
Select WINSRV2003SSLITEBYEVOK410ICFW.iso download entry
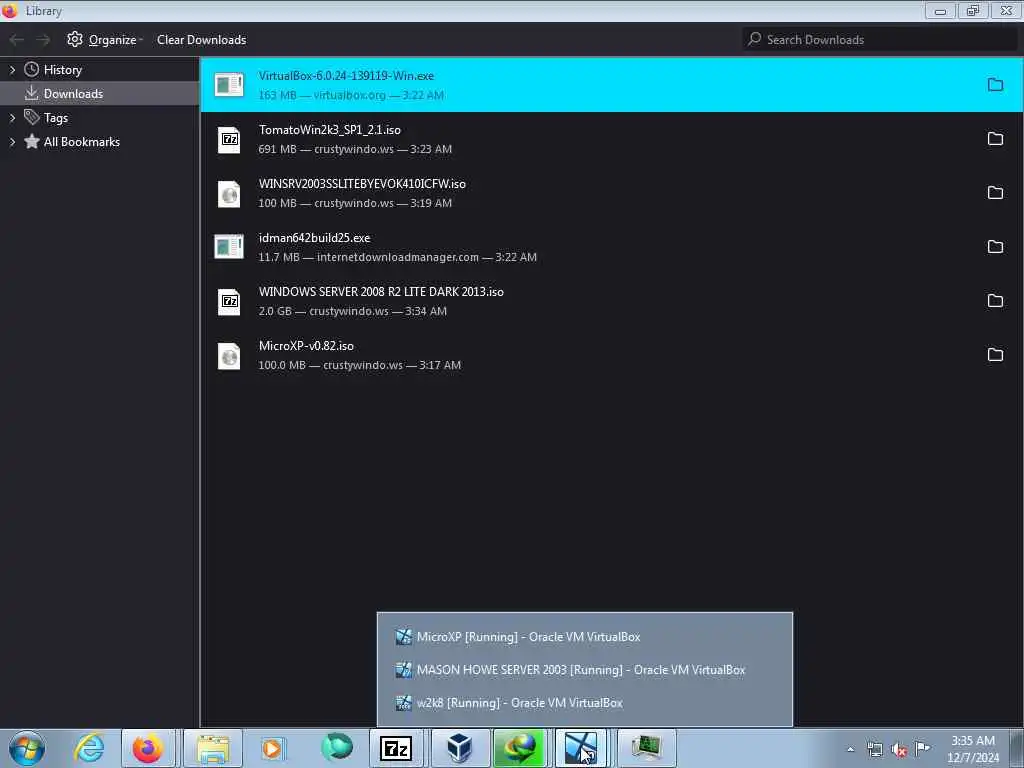(611, 193)
